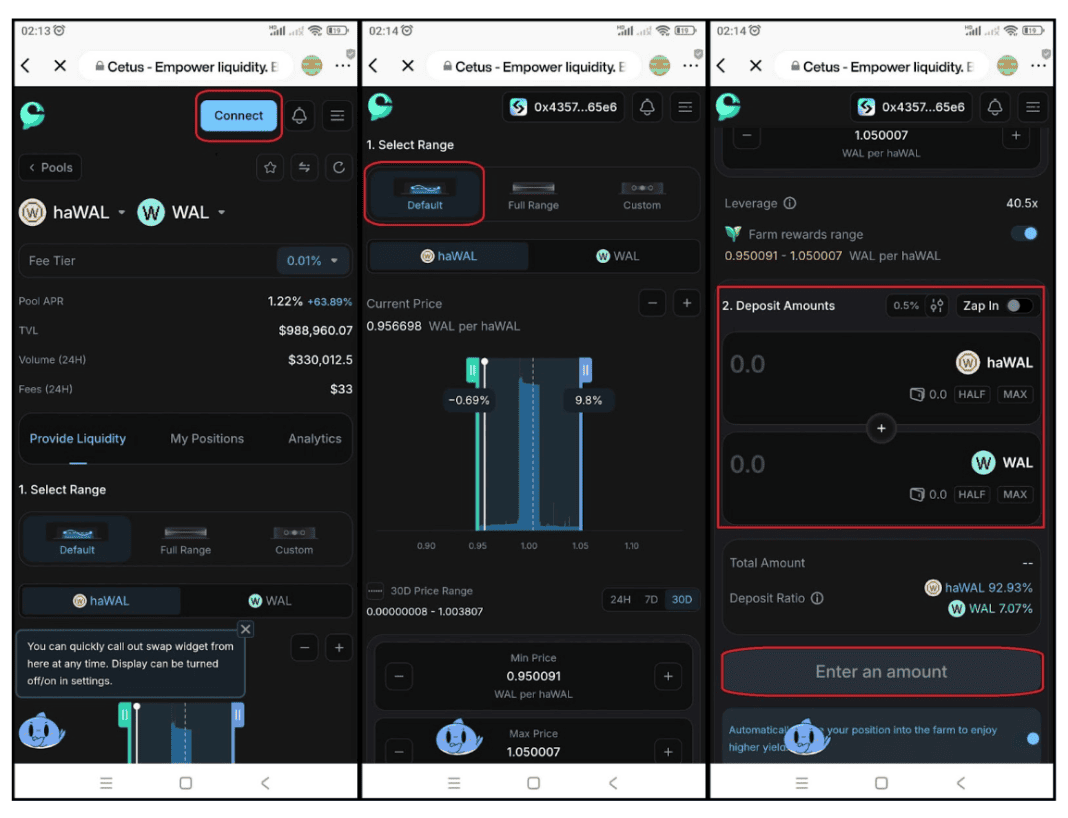Select Default range in left screen
The image size is (1068, 818).
[77, 539]
